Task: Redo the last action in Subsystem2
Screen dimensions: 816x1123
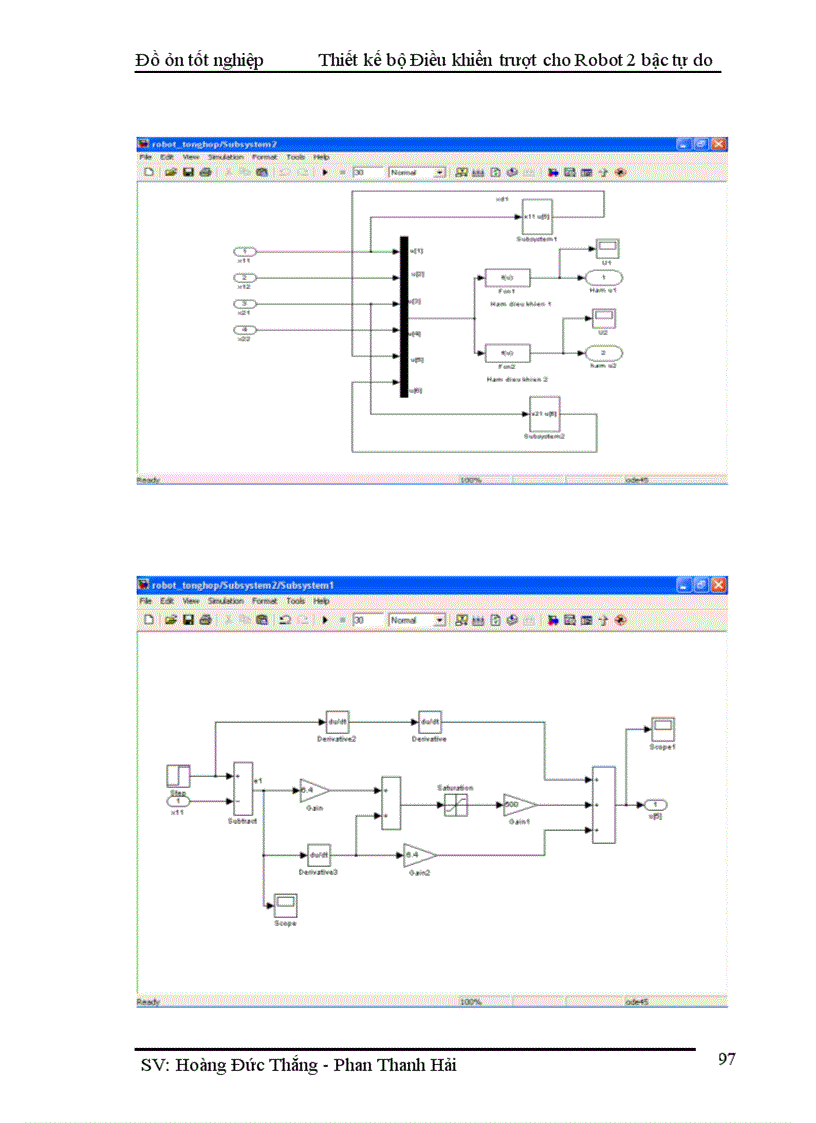Action: point(302,171)
